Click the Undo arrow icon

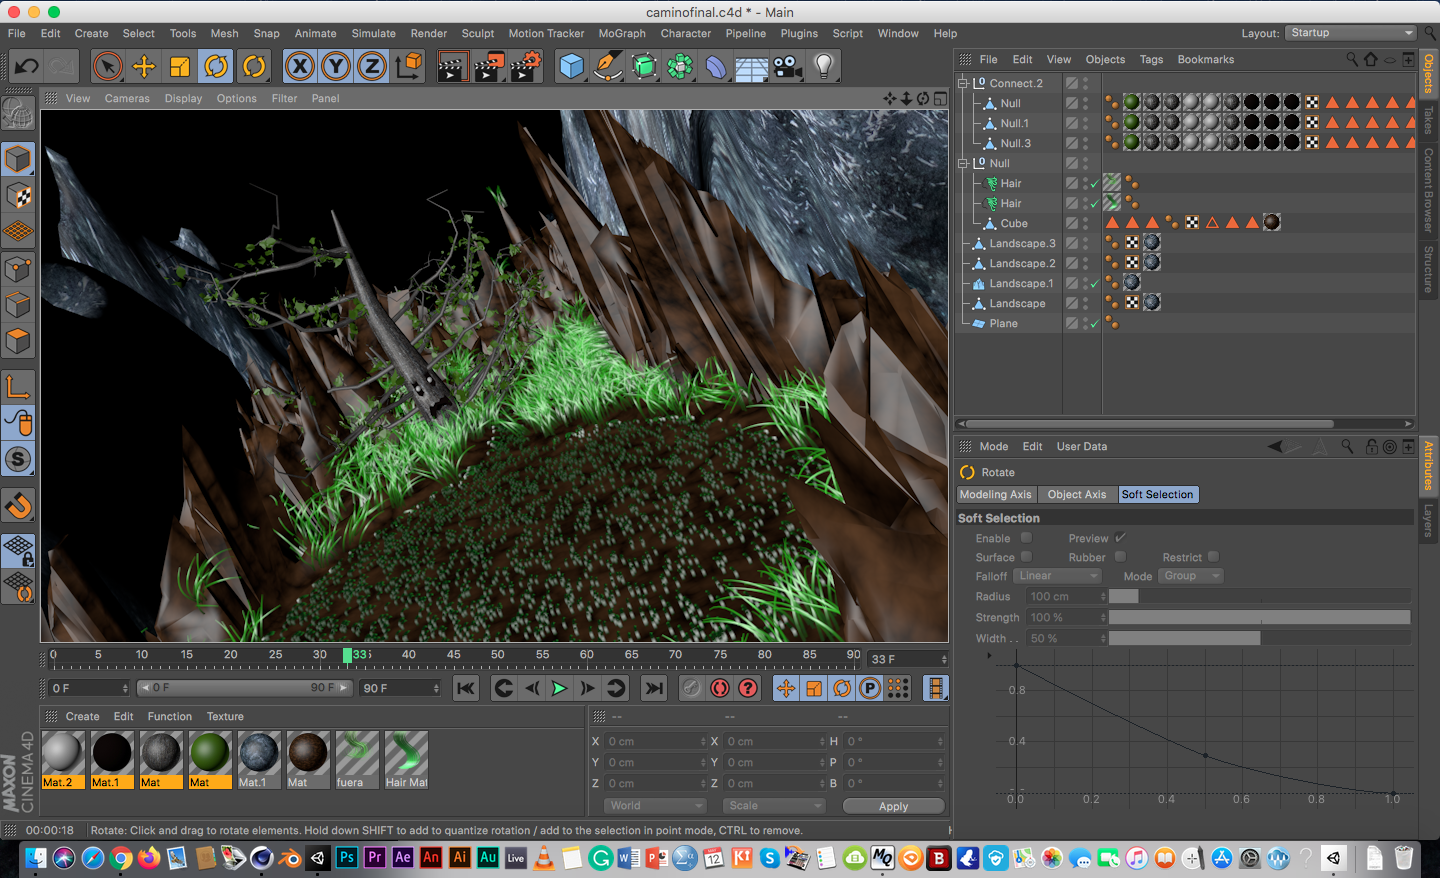(27, 67)
